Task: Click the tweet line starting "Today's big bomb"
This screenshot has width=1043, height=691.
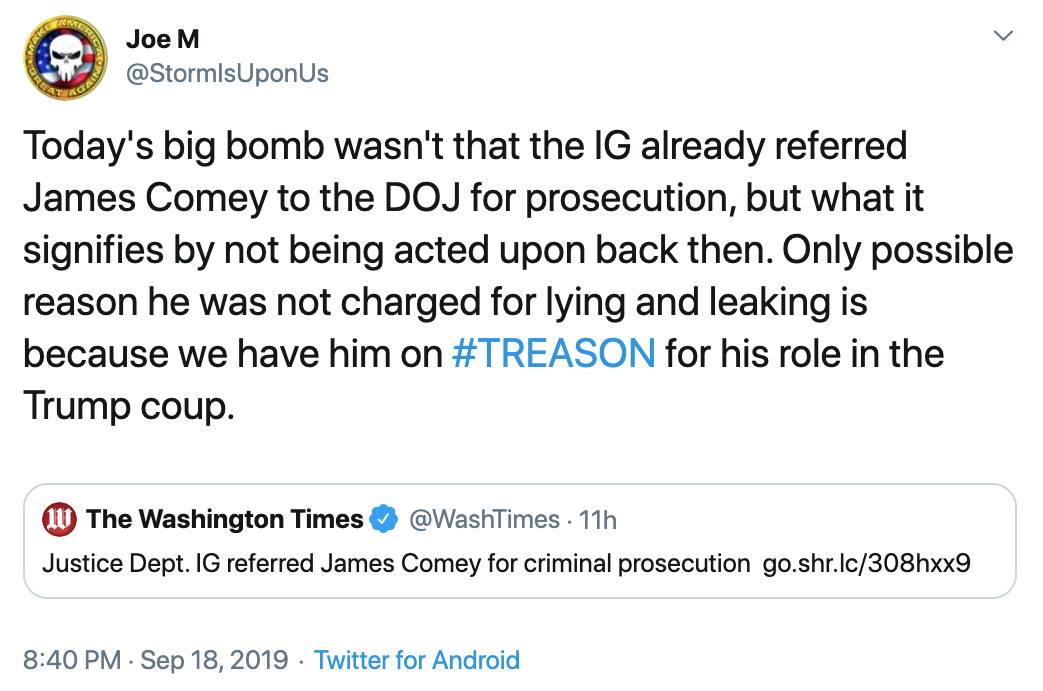Action: pos(464,147)
